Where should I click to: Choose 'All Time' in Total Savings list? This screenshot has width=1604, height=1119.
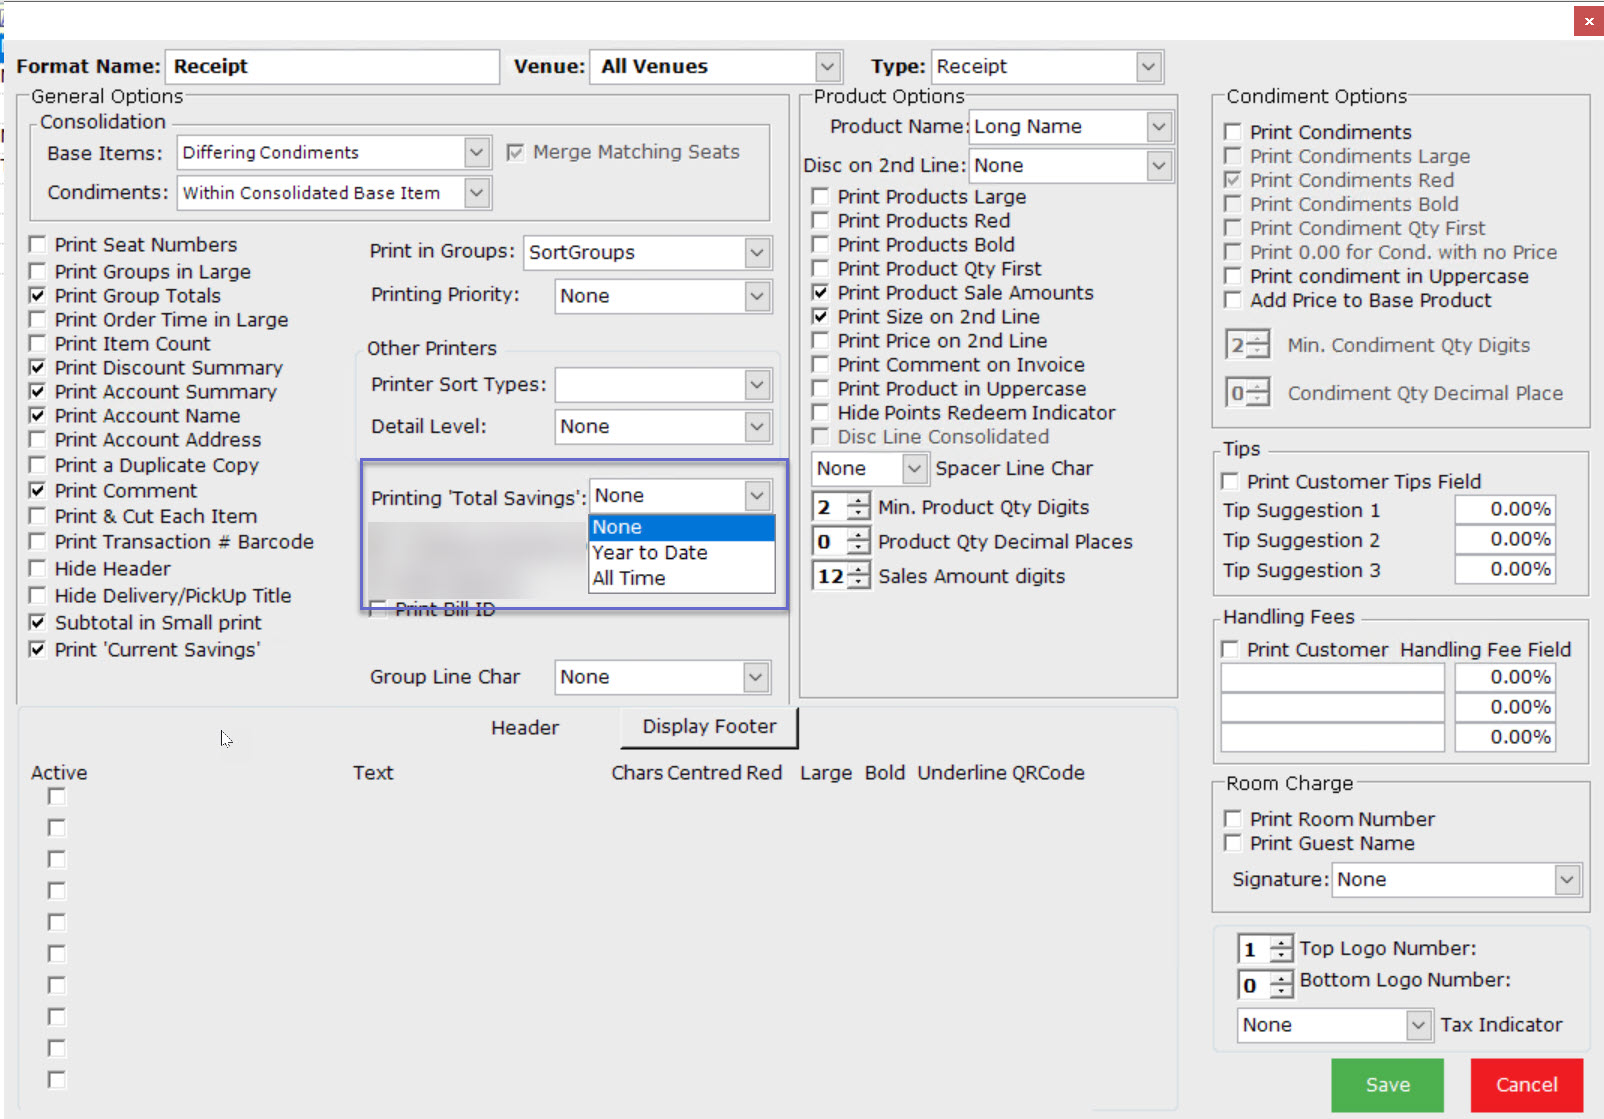coord(629,579)
